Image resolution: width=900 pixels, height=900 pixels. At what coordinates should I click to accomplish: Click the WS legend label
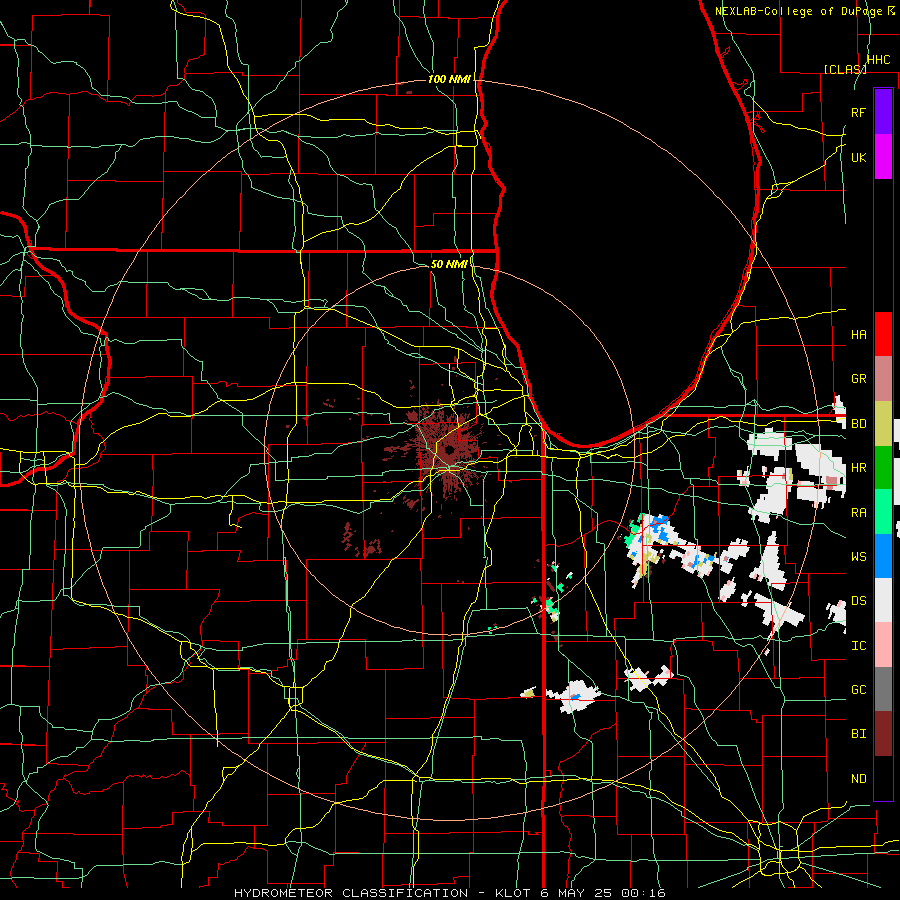pos(858,556)
